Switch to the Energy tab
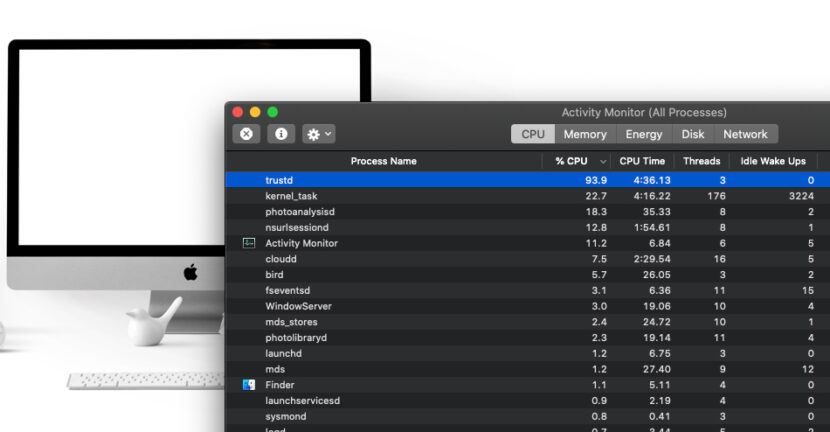Viewport: 830px width, 432px height. (x=643, y=134)
